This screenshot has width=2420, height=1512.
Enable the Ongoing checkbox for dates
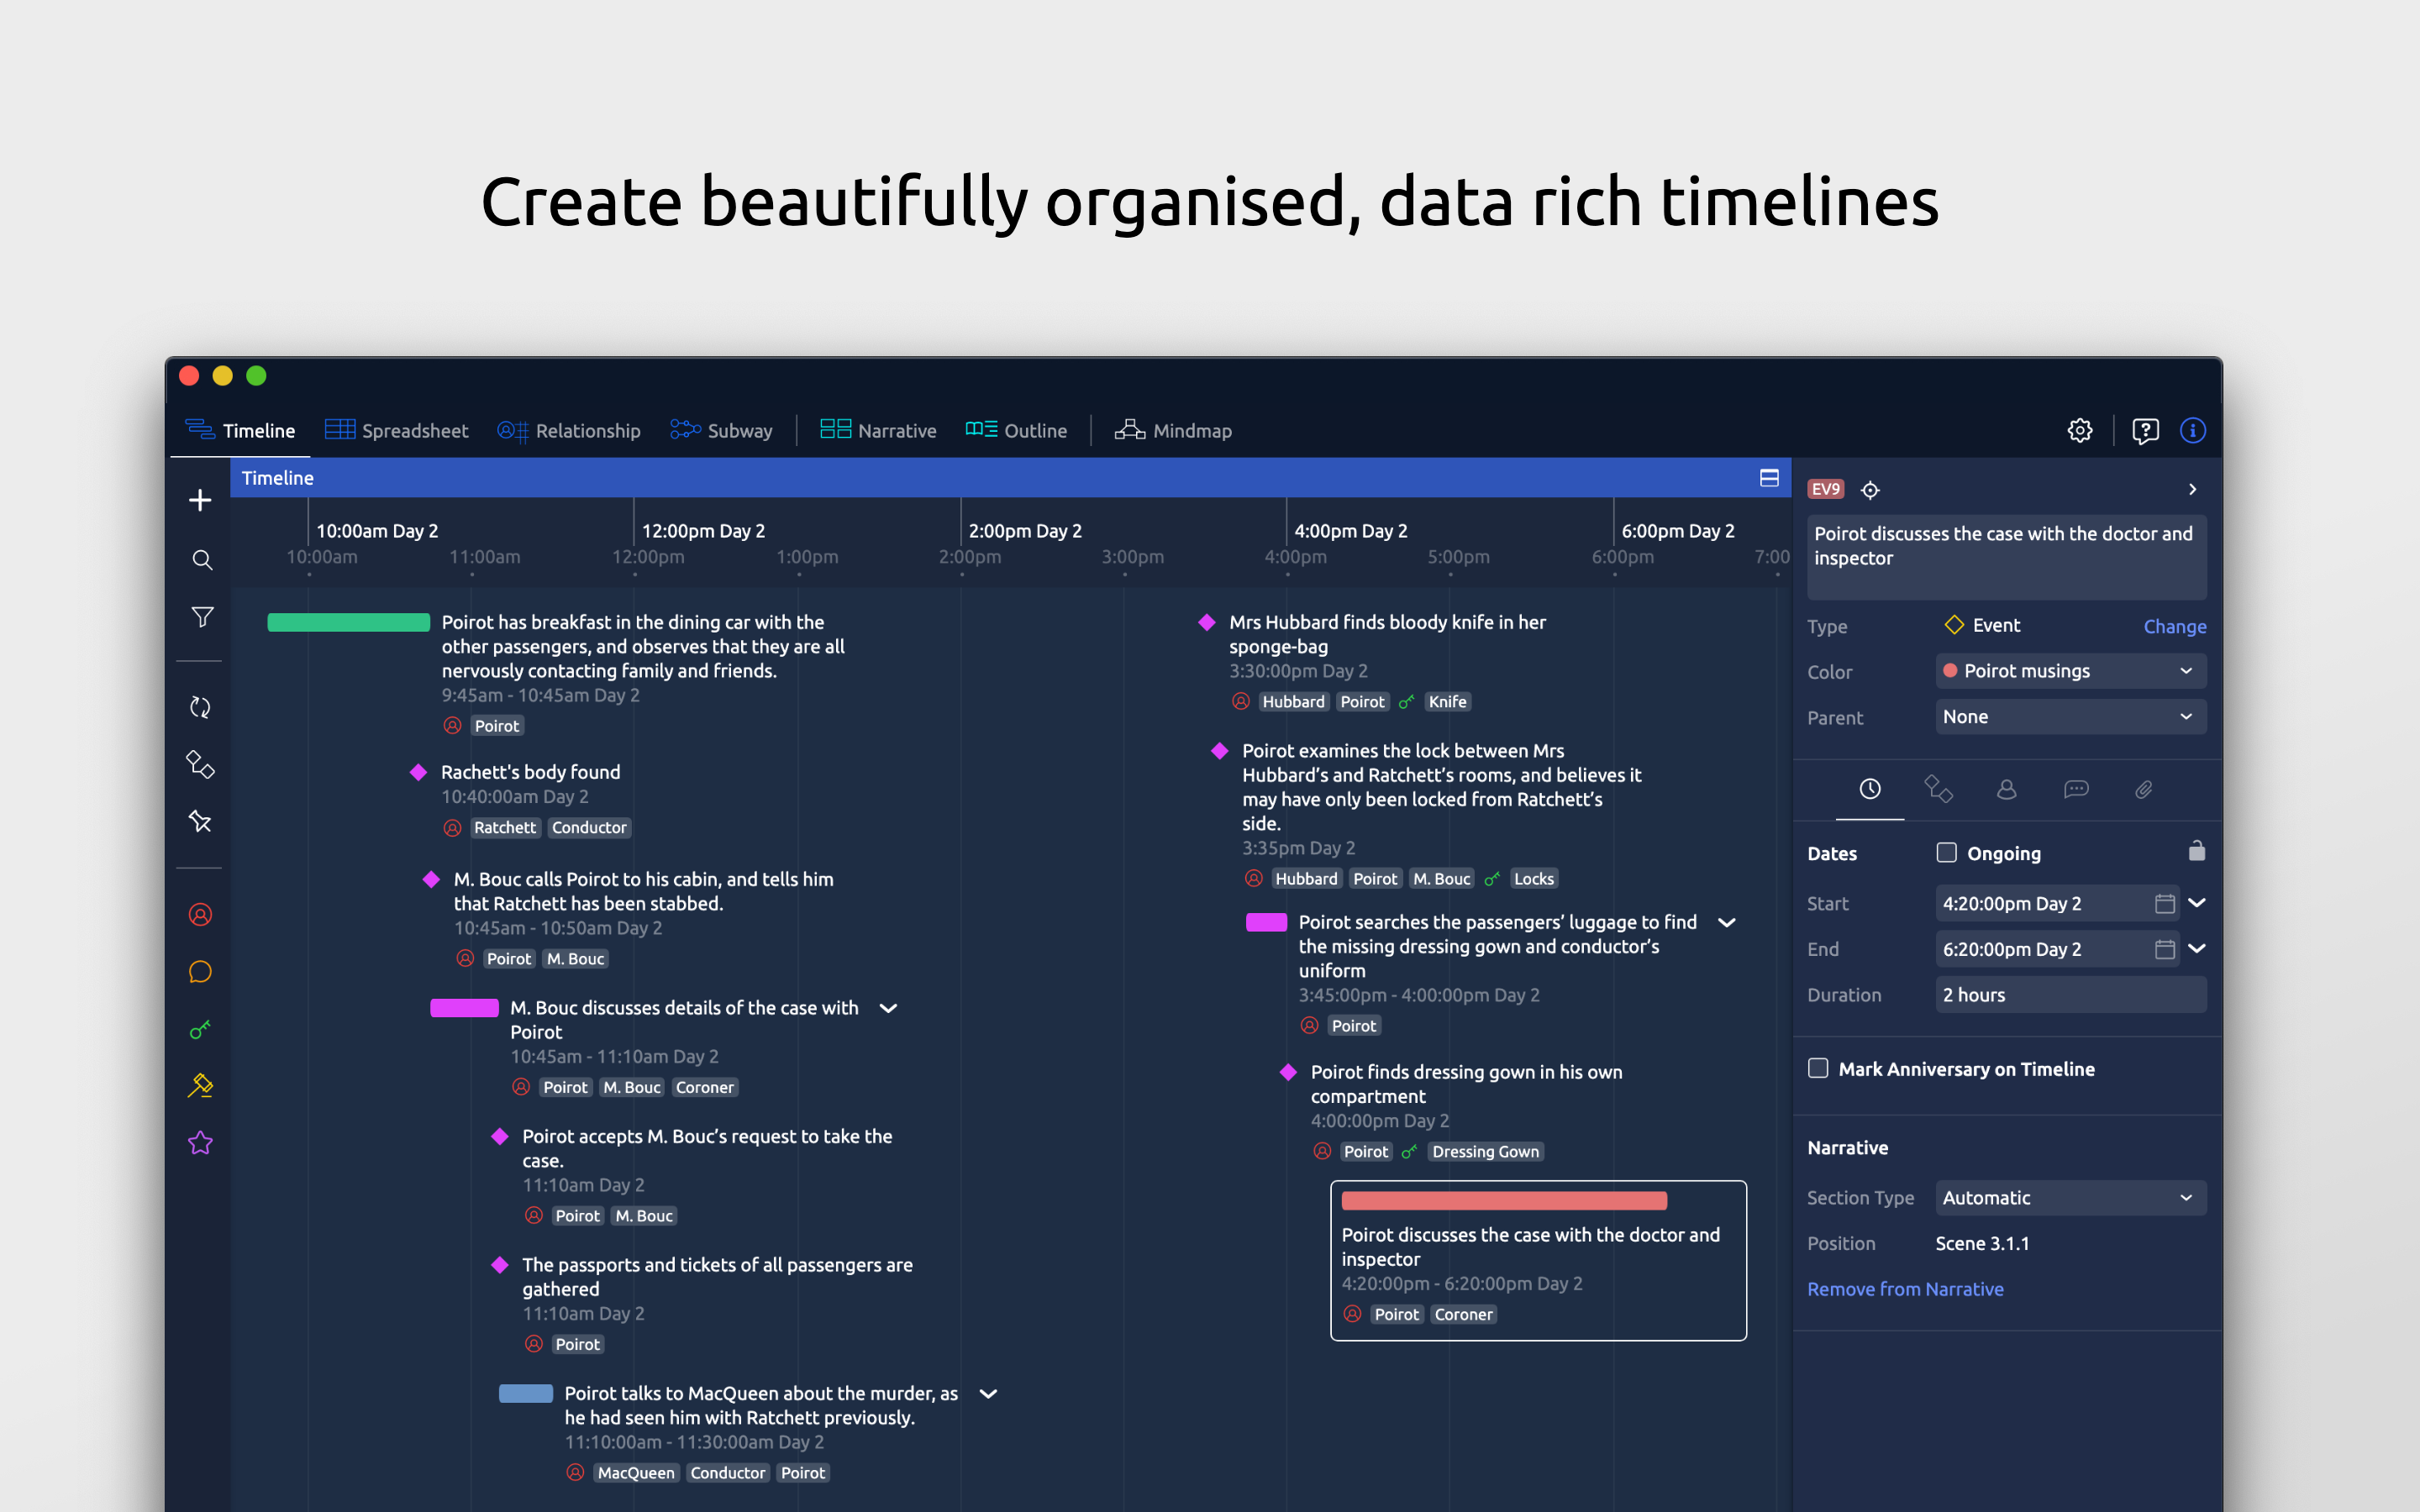[x=1946, y=852]
